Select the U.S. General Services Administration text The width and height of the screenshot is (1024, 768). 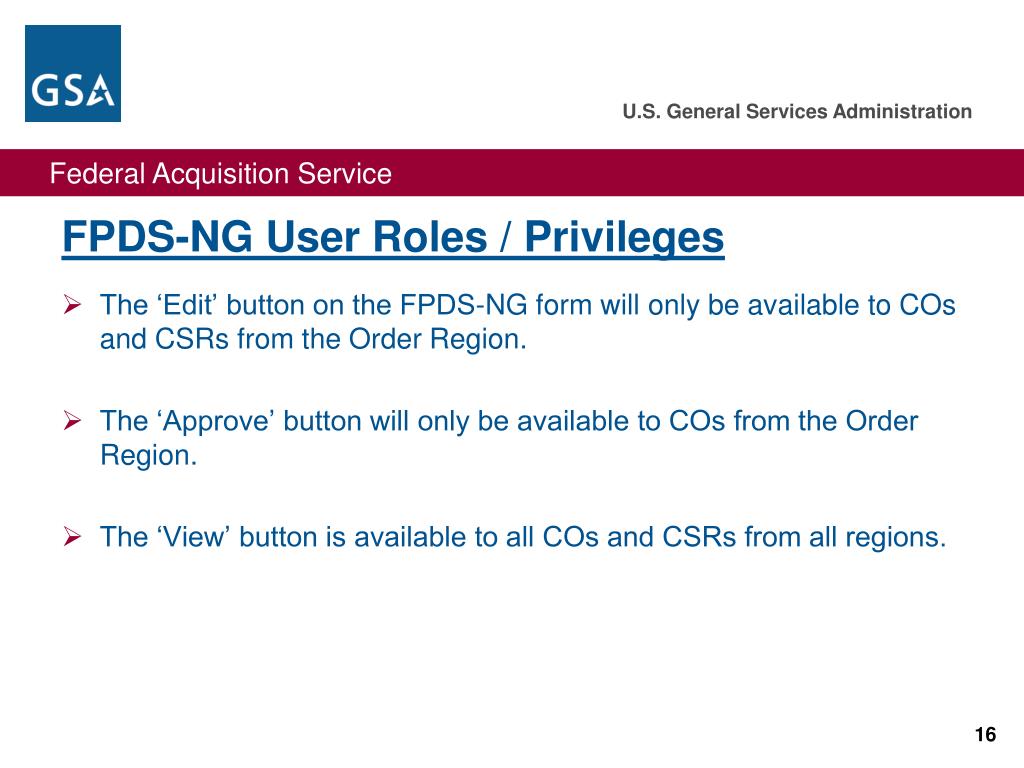(797, 112)
